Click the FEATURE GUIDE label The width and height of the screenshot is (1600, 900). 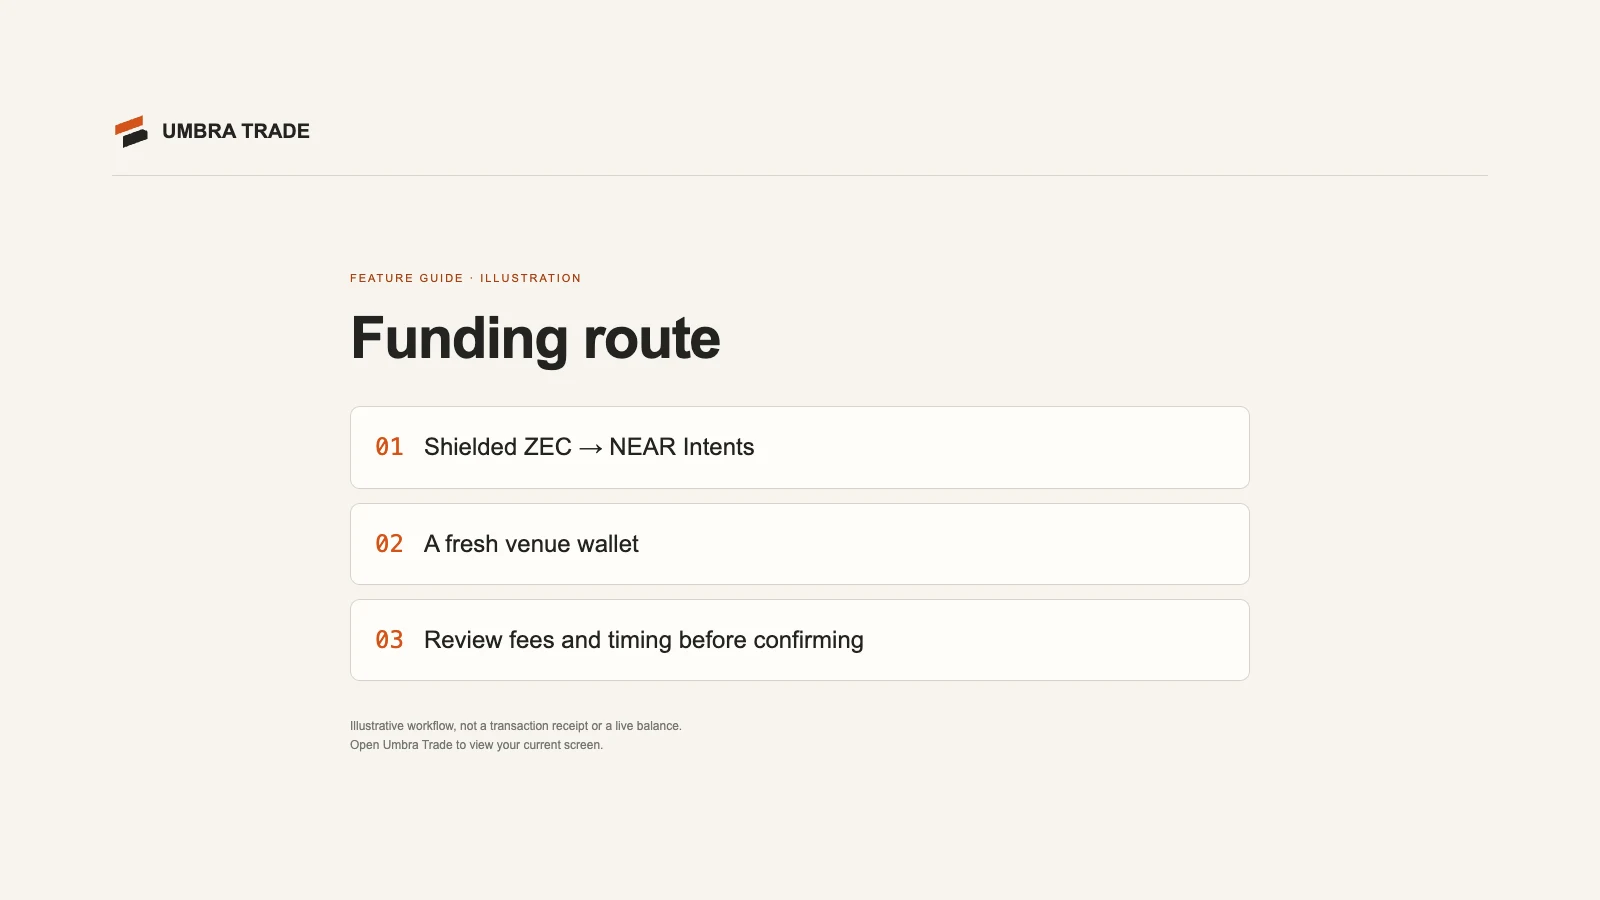pos(407,278)
